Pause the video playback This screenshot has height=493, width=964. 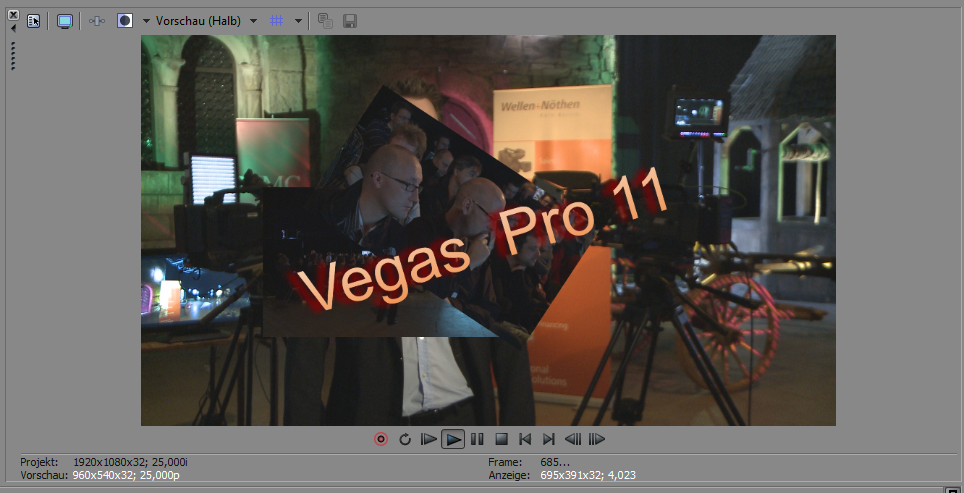tap(477, 439)
